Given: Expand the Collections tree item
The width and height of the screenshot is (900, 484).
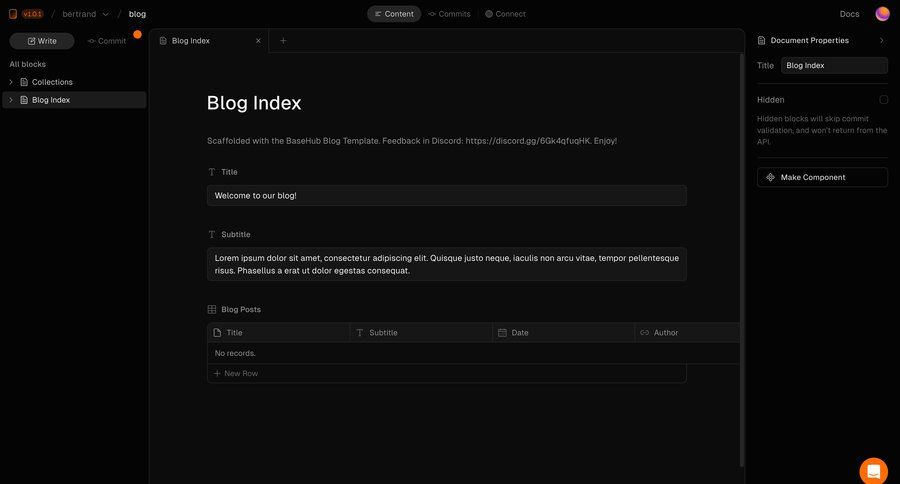Looking at the screenshot, I should coord(11,82).
